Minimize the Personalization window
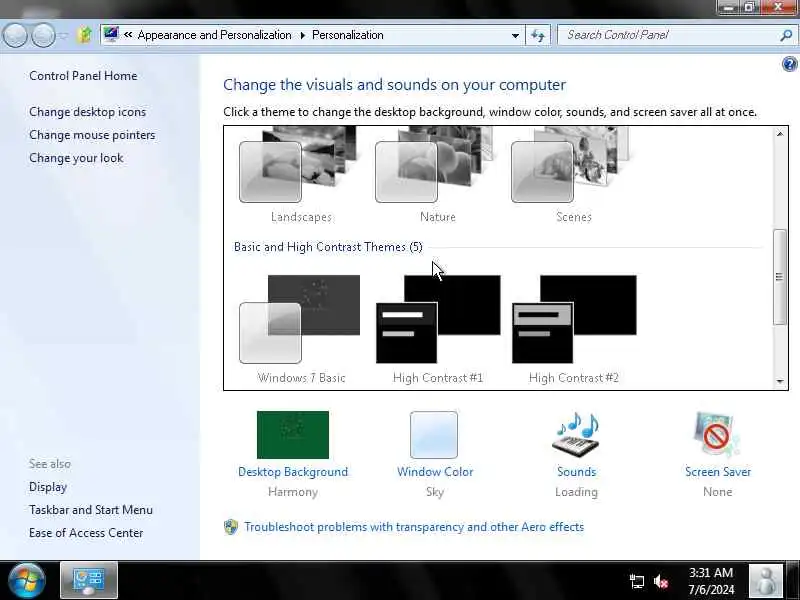 pyautogui.click(x=729, y=7)
